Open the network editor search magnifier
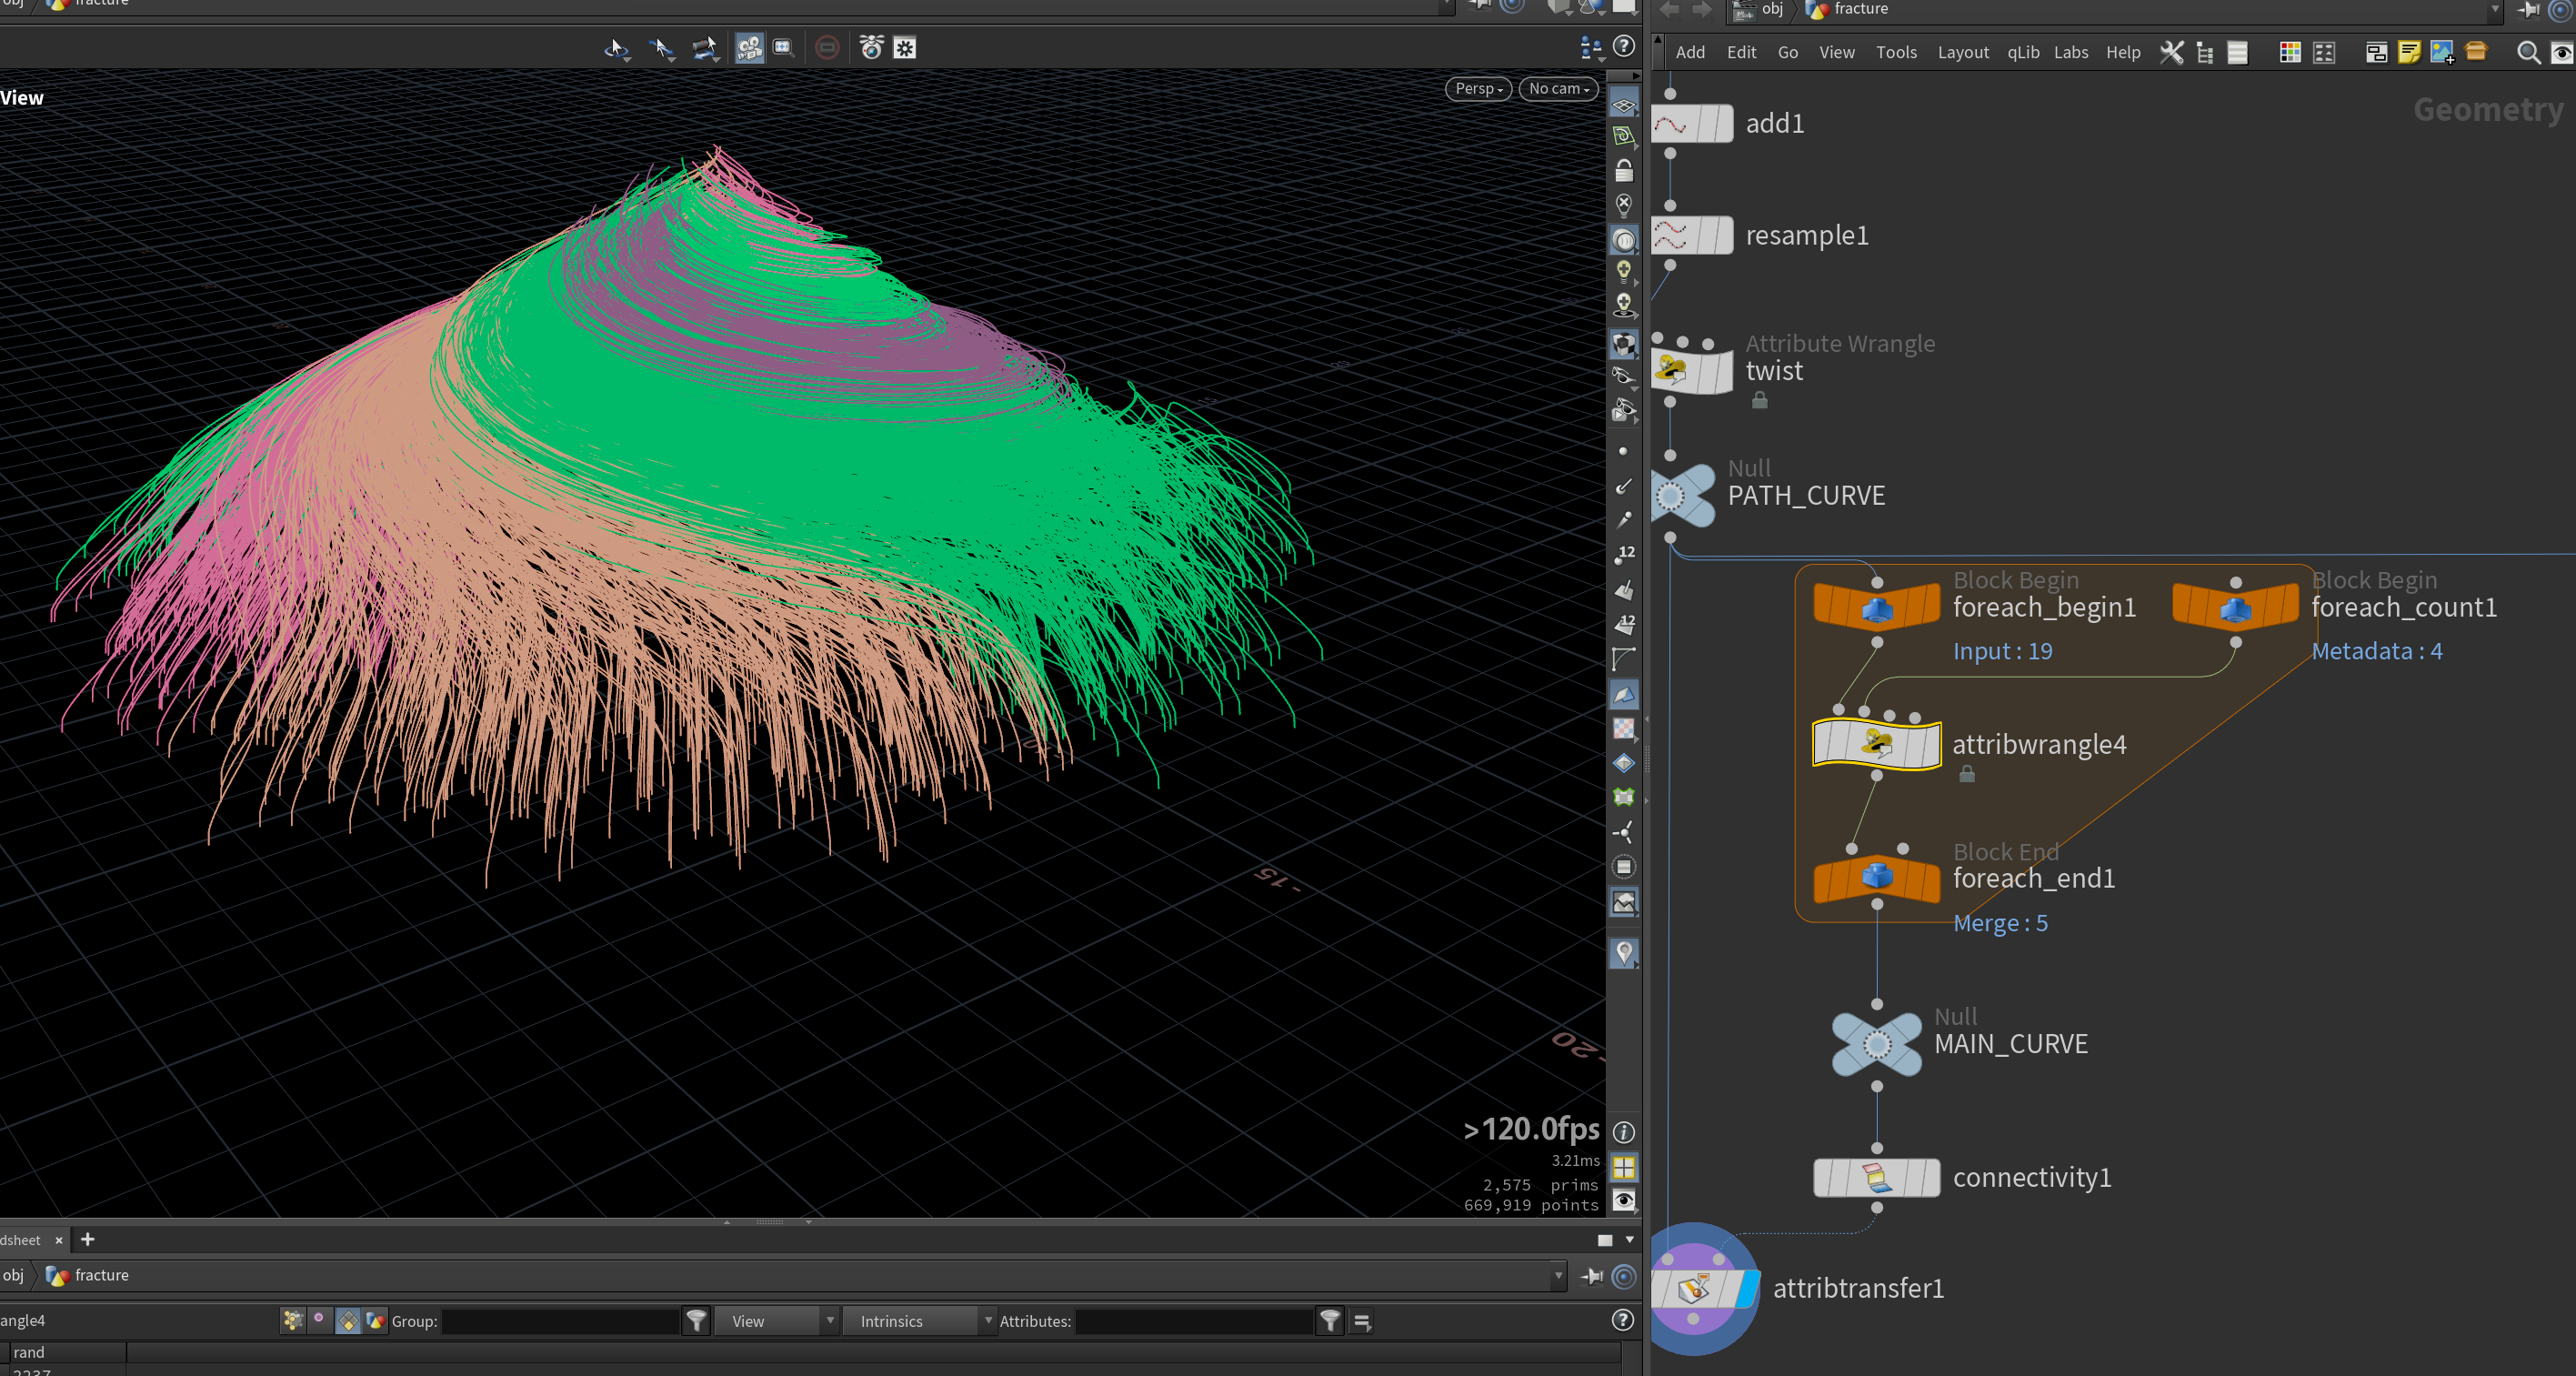Viewport: 2576px width, 1376px height. [x=2527, y=52]
